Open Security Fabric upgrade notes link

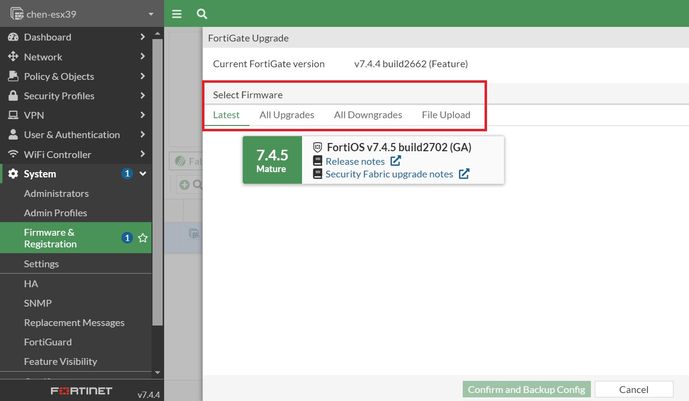tap(389, 174)
